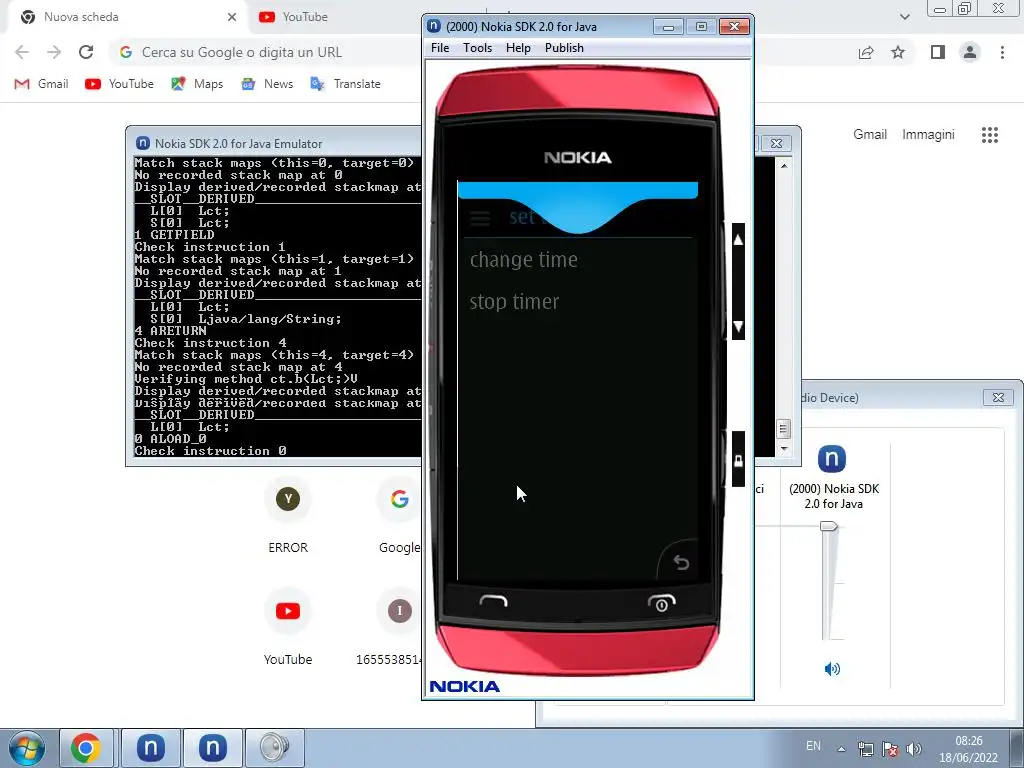Click the network tray icon
This screenshot has width=1024, height=768.
pyautogui.click(x=865, y=749)
